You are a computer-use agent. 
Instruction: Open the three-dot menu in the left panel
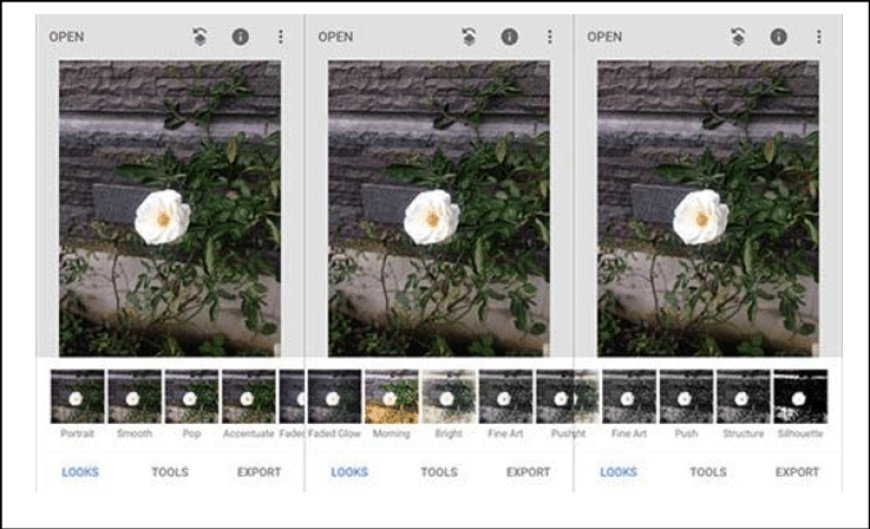pyautogui.click(x=280, y=37)
